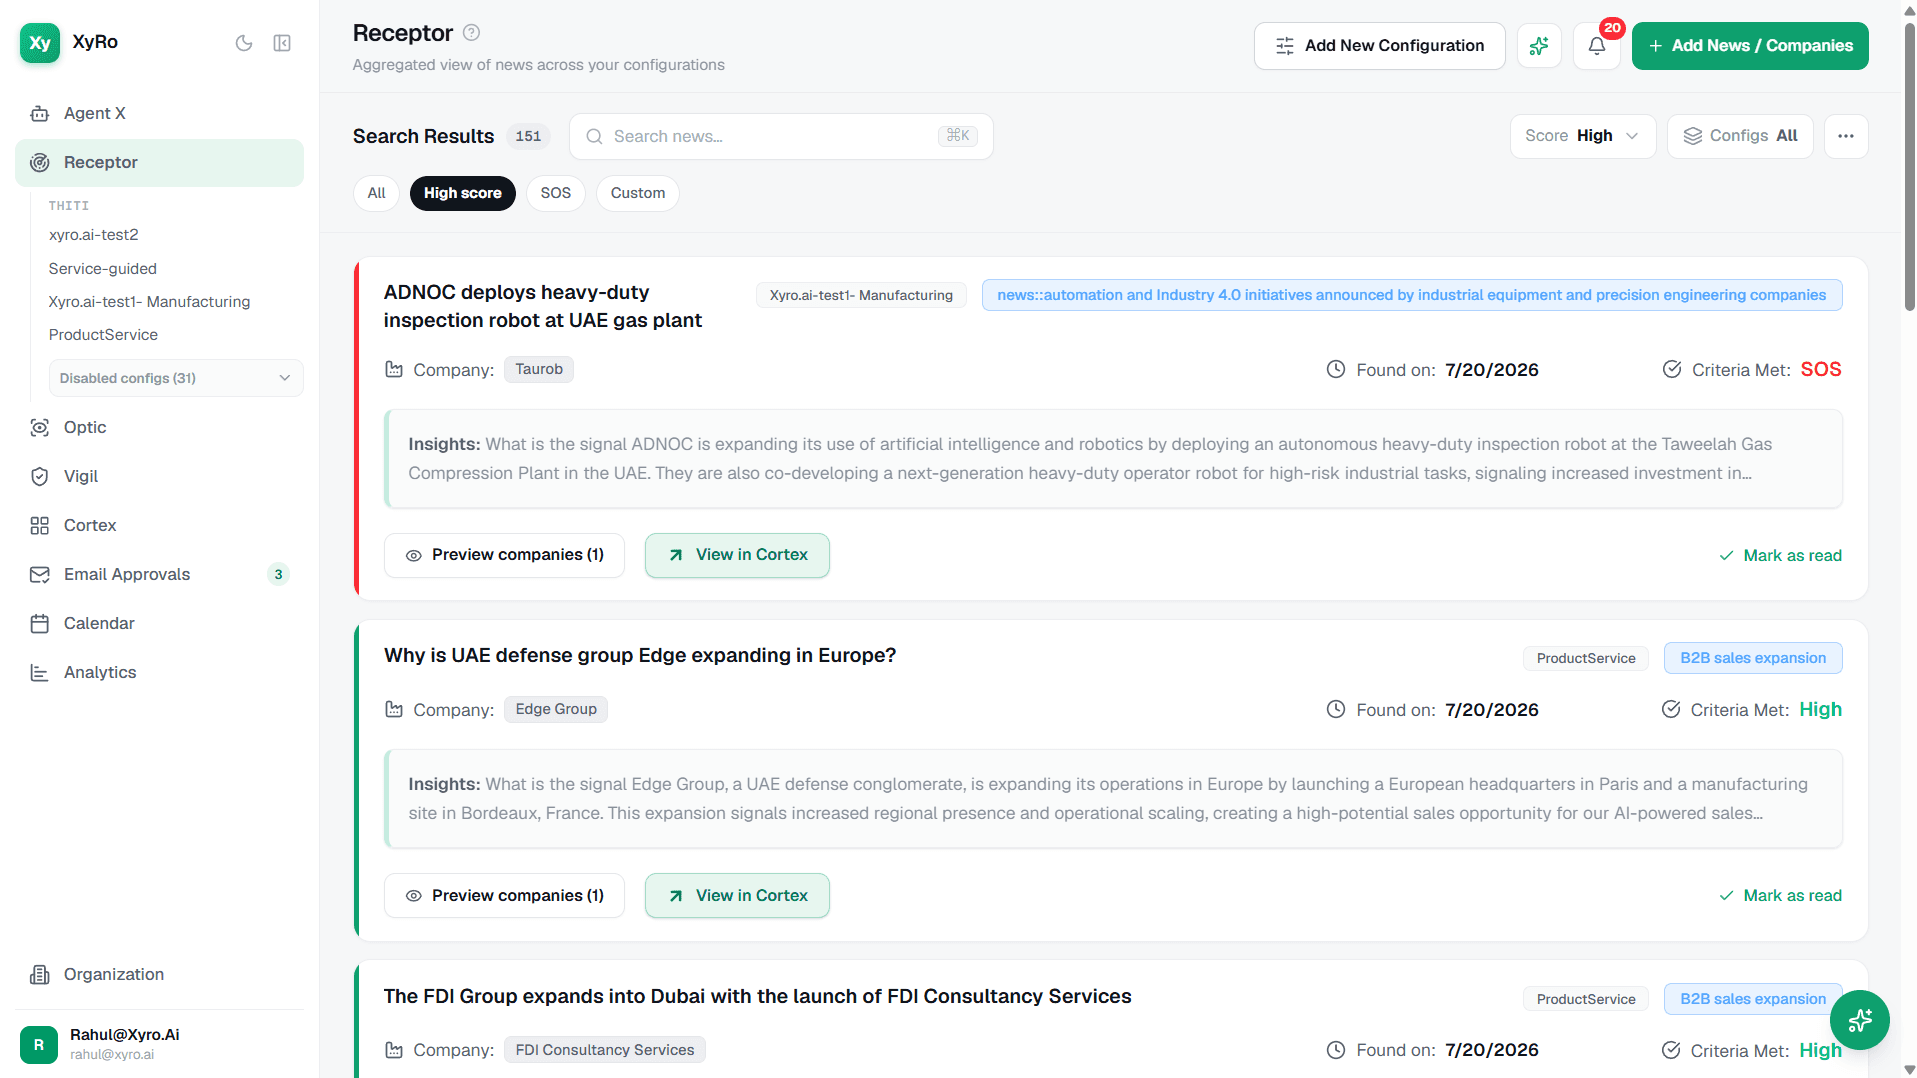Click the Cortex grid icon
This screenshot has width=1917, height=1078.
tap(40, 525)
